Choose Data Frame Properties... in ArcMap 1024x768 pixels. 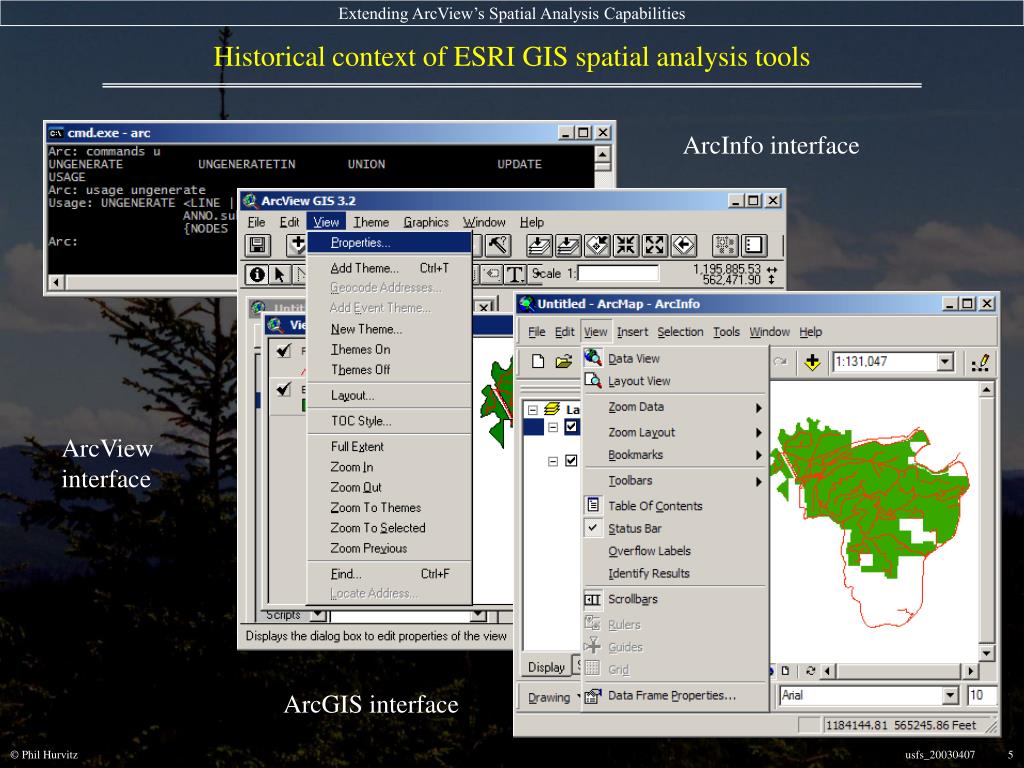675,696
